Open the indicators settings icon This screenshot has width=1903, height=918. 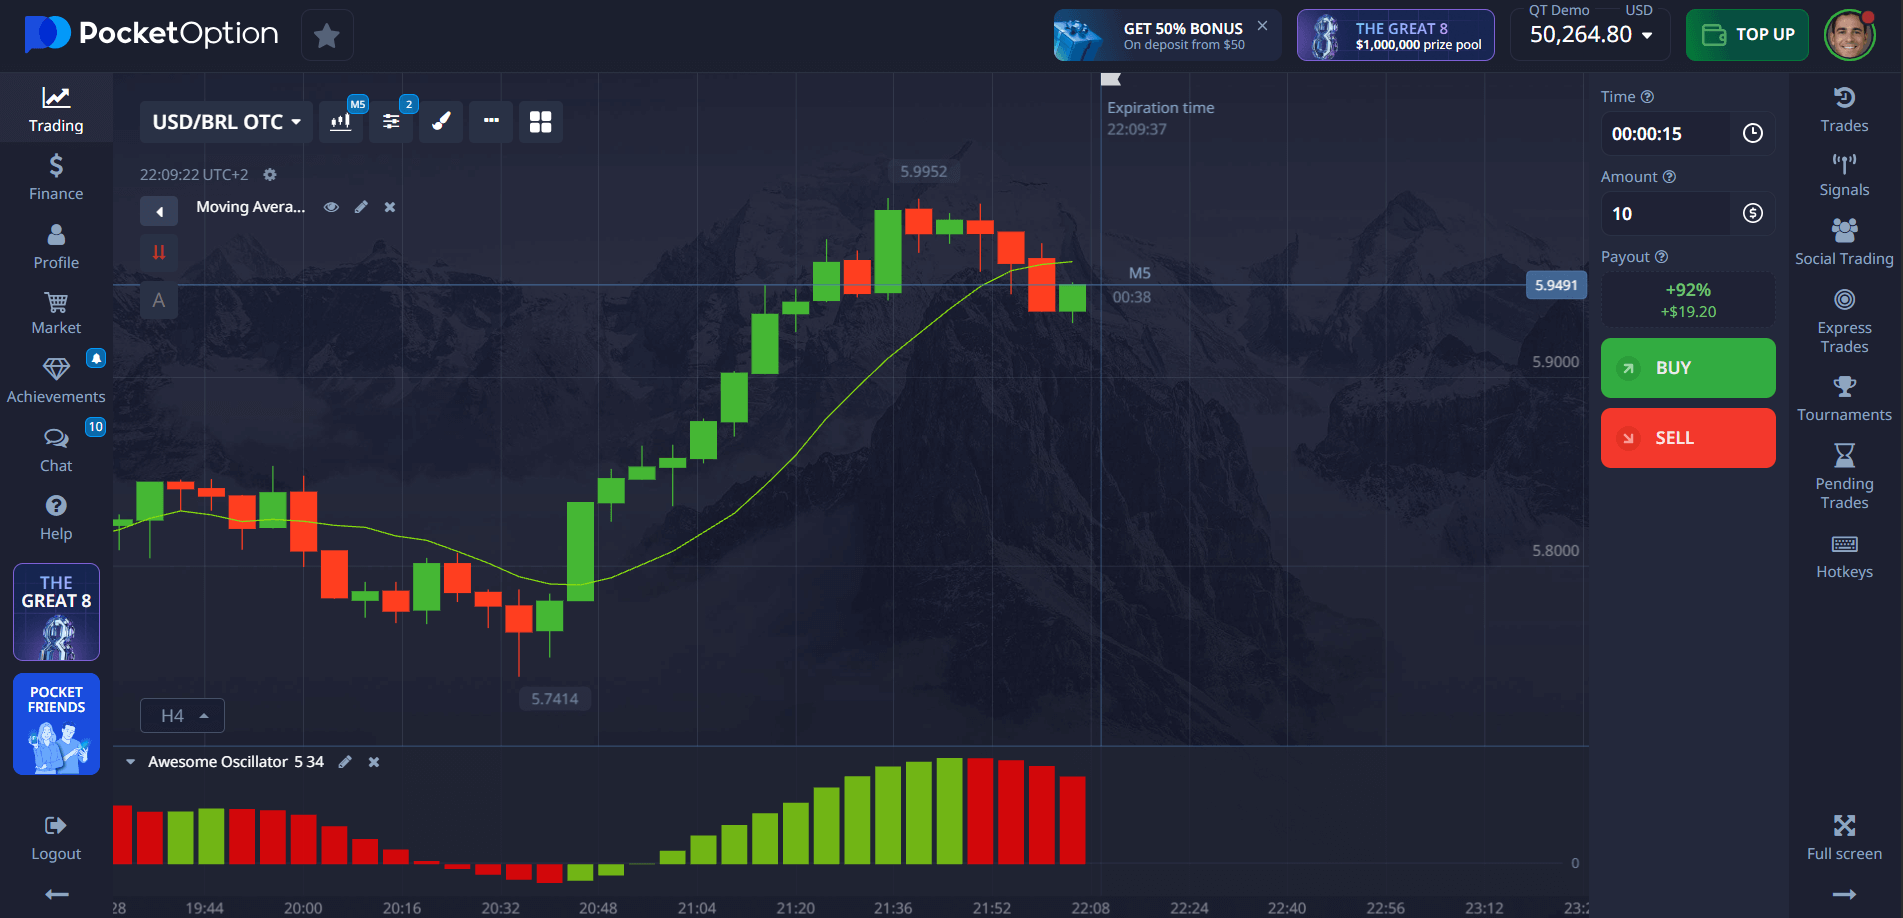391,122
